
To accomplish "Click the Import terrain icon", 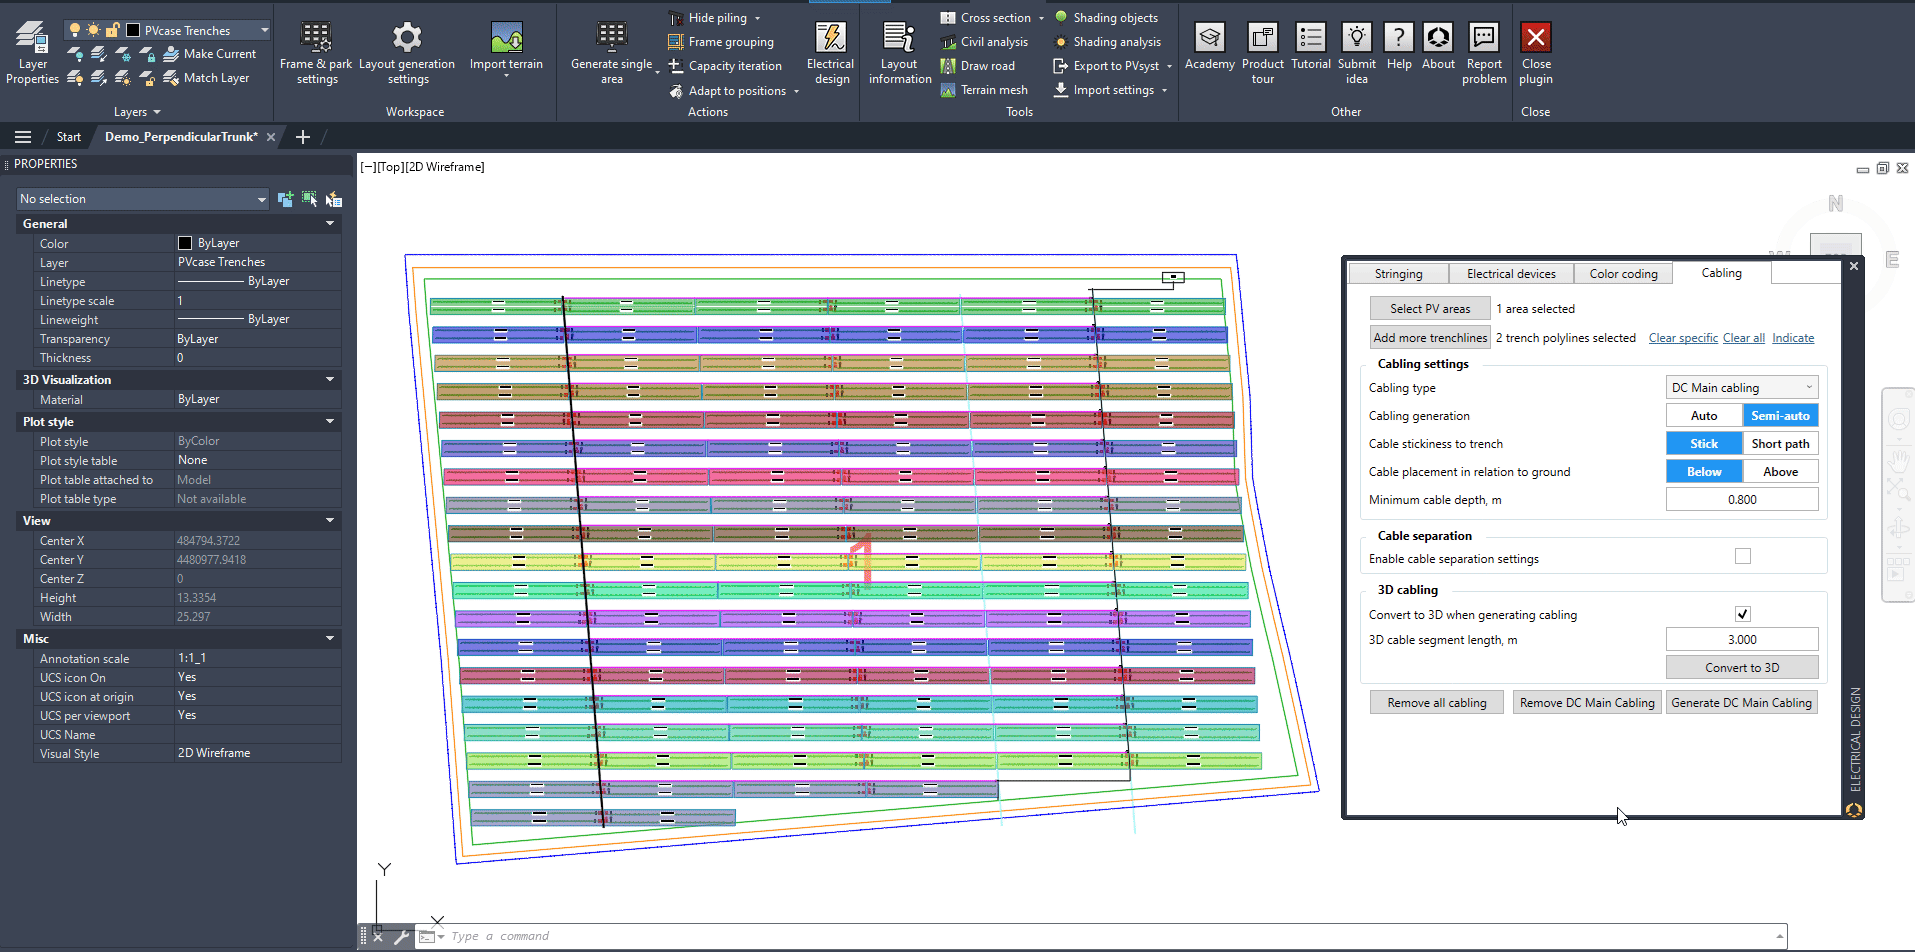I will 506,40.
